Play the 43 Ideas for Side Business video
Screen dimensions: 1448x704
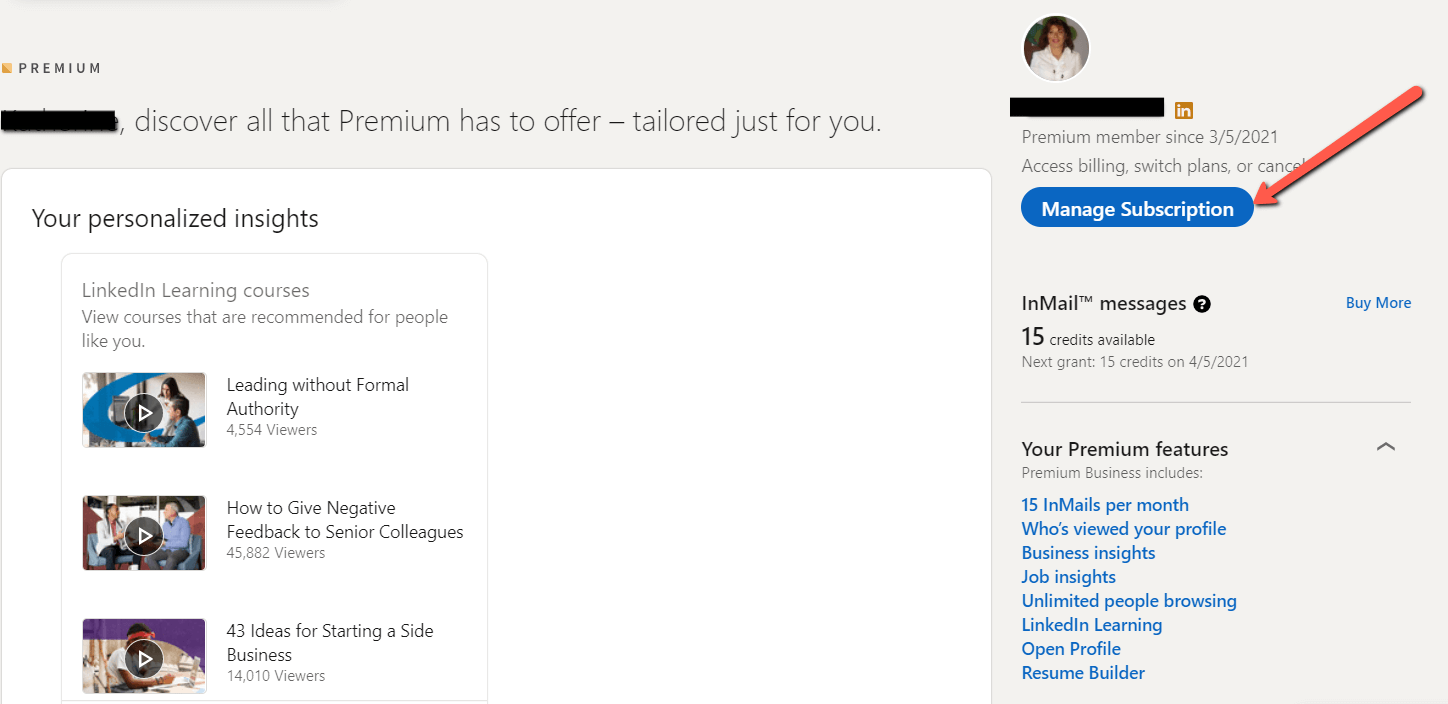pyautogui.click(x=144, y=656)
